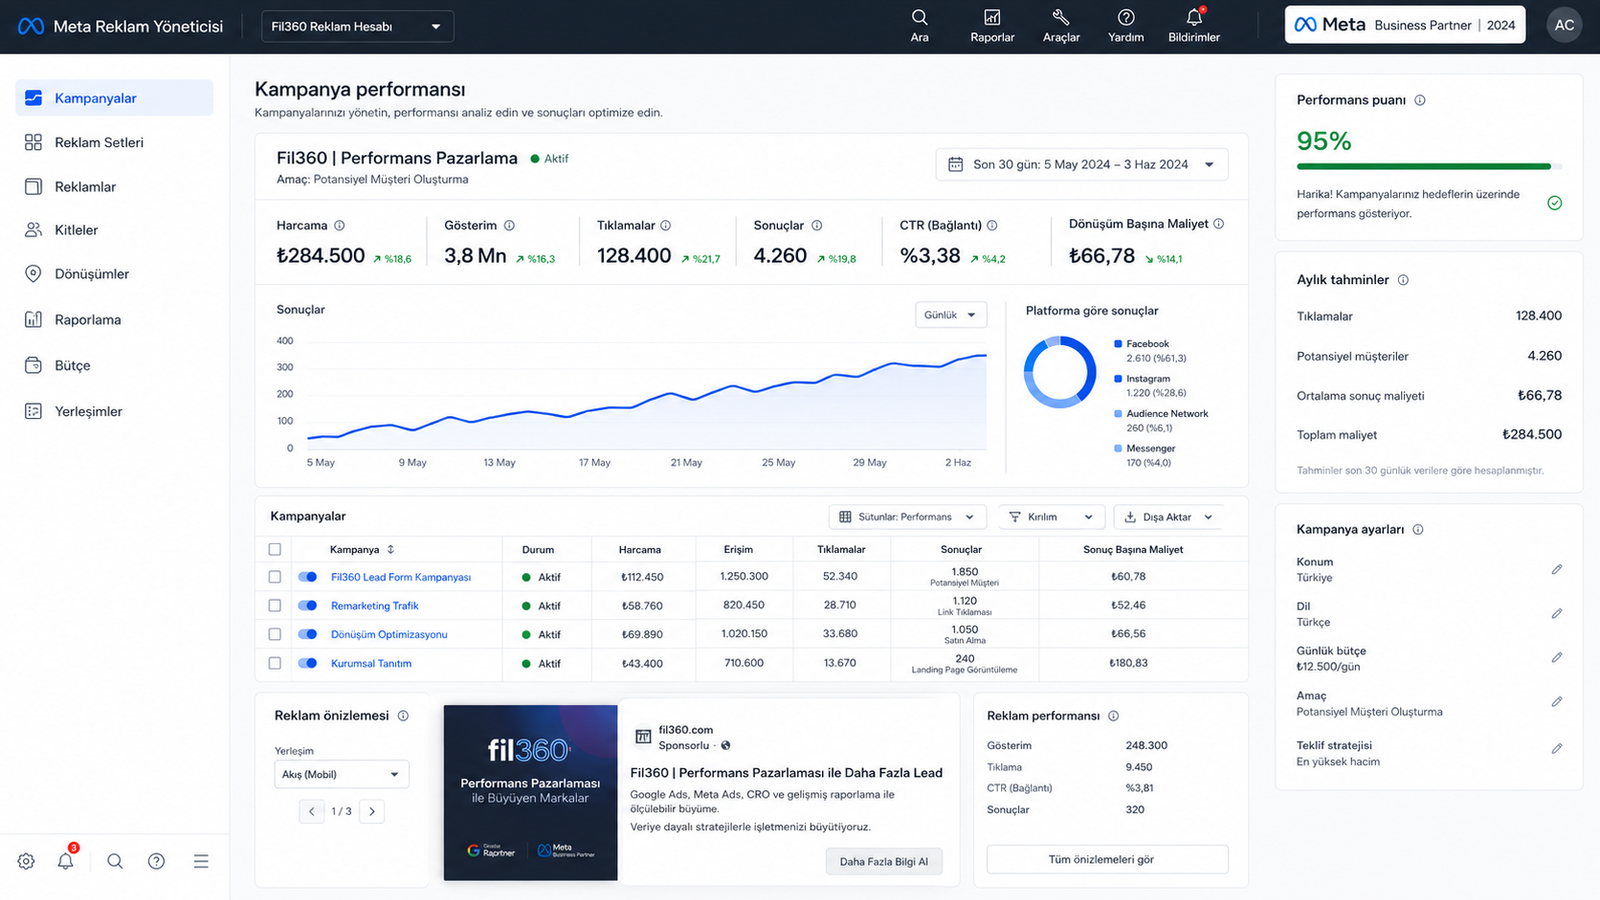This screenshot has width=1600, height=900.
Task: Go to previous ad preview
Action: [x=312, y=811]
